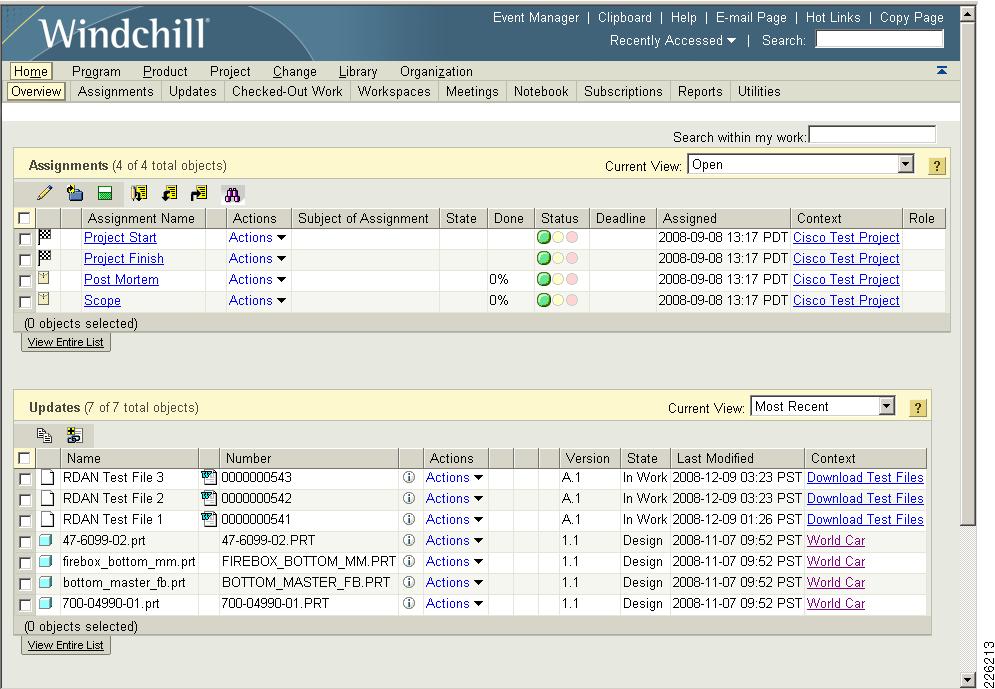Collapse the header using the blue arrow icon

(x=942, y=70)
